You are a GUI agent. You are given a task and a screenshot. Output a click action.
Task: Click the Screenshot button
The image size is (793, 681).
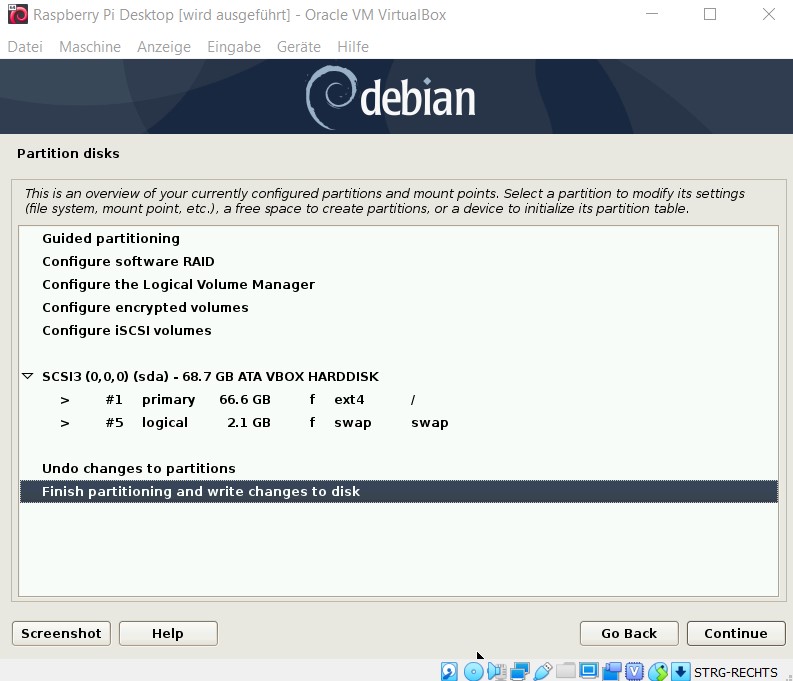61,633
